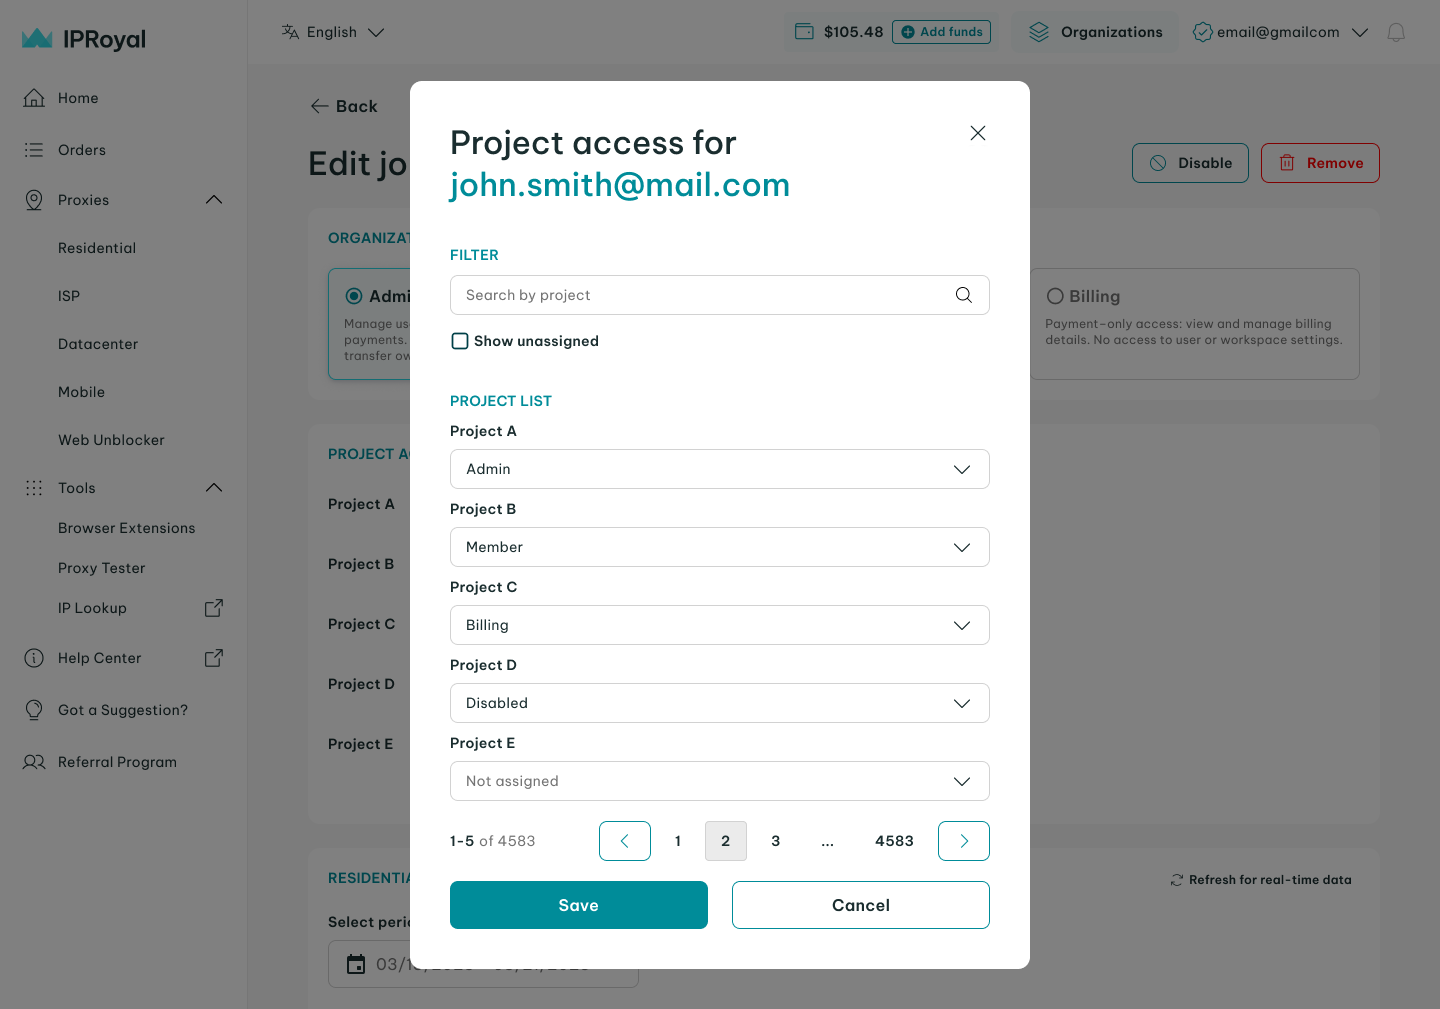This screenshot has width=1440, height=1009.
Task: Go to previous page of projects
Action: pyautogui.click(x=625, y=841)
